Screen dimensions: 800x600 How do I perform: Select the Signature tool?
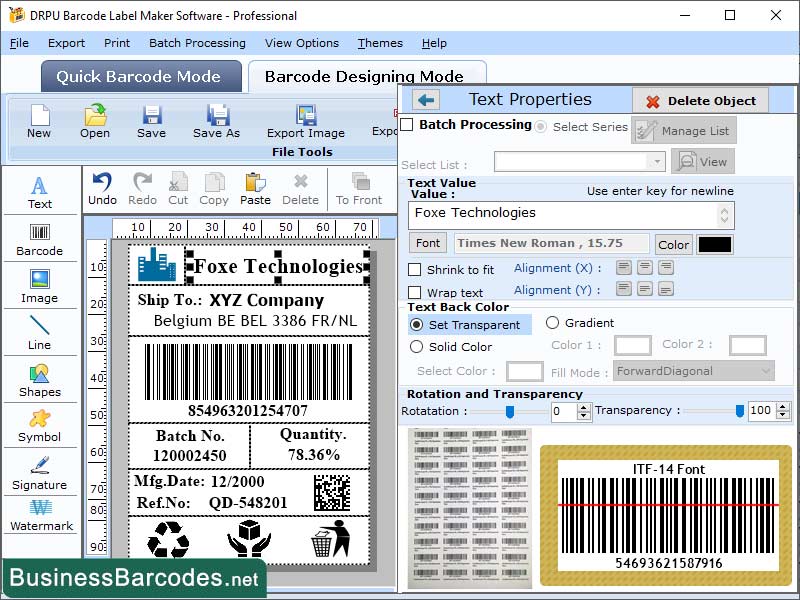coord(40,476)
